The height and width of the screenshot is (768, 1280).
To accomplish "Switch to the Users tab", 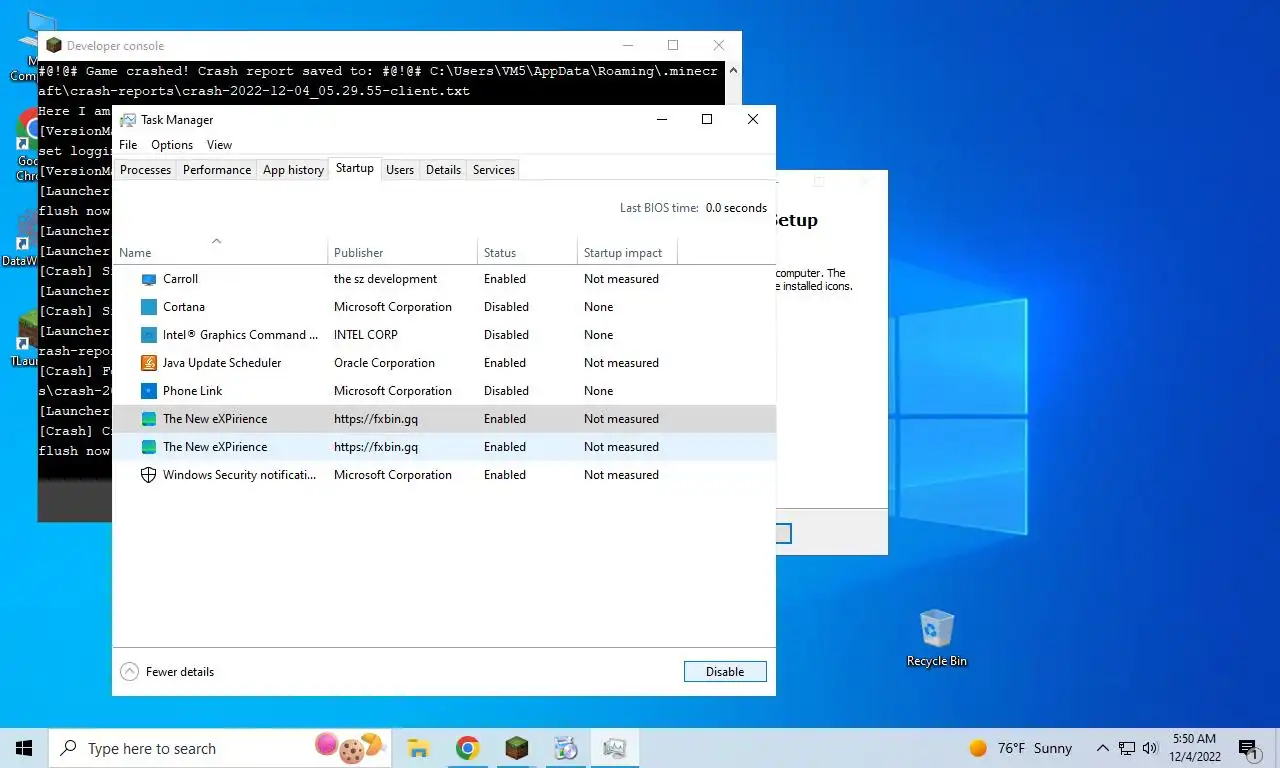I will click(x=400, y=170).
